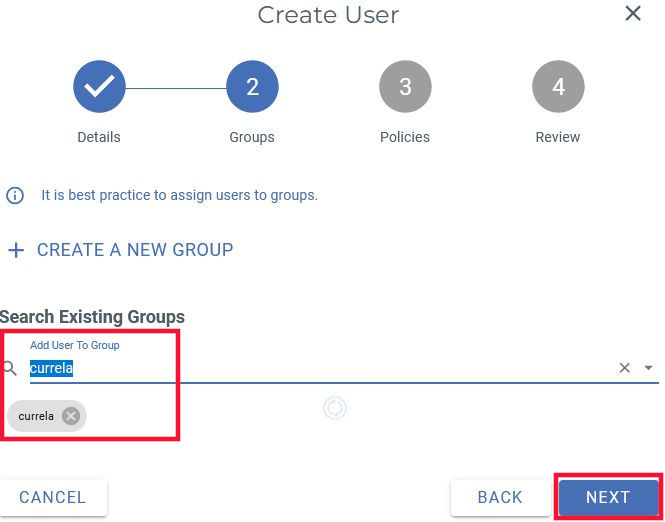This screenshot has width=665, height=522.
Task: Click the info icon beside best practice
Action: [15, 196]
